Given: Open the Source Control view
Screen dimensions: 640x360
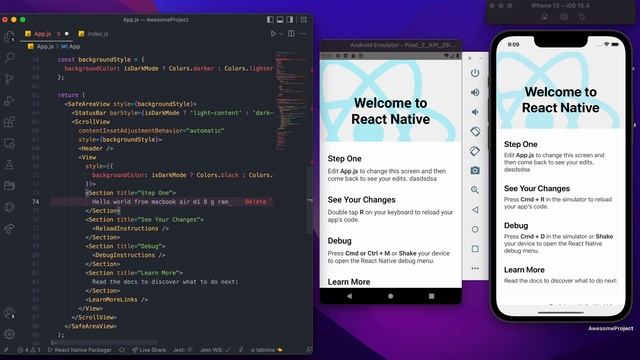Looking at the screenshot, I should click(x=9, y=79).
